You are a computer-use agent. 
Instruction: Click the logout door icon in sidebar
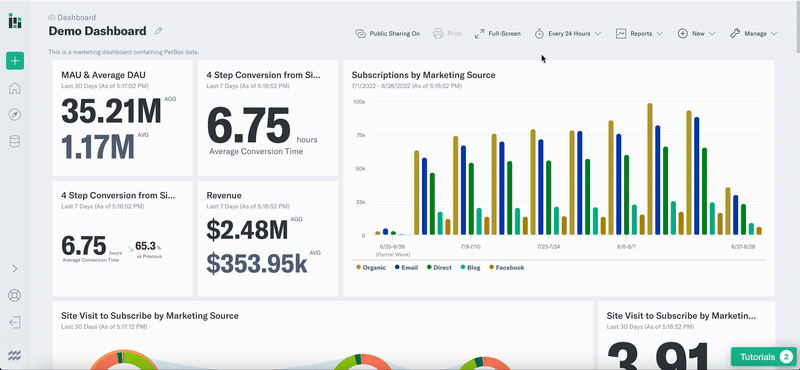[15, 323]
